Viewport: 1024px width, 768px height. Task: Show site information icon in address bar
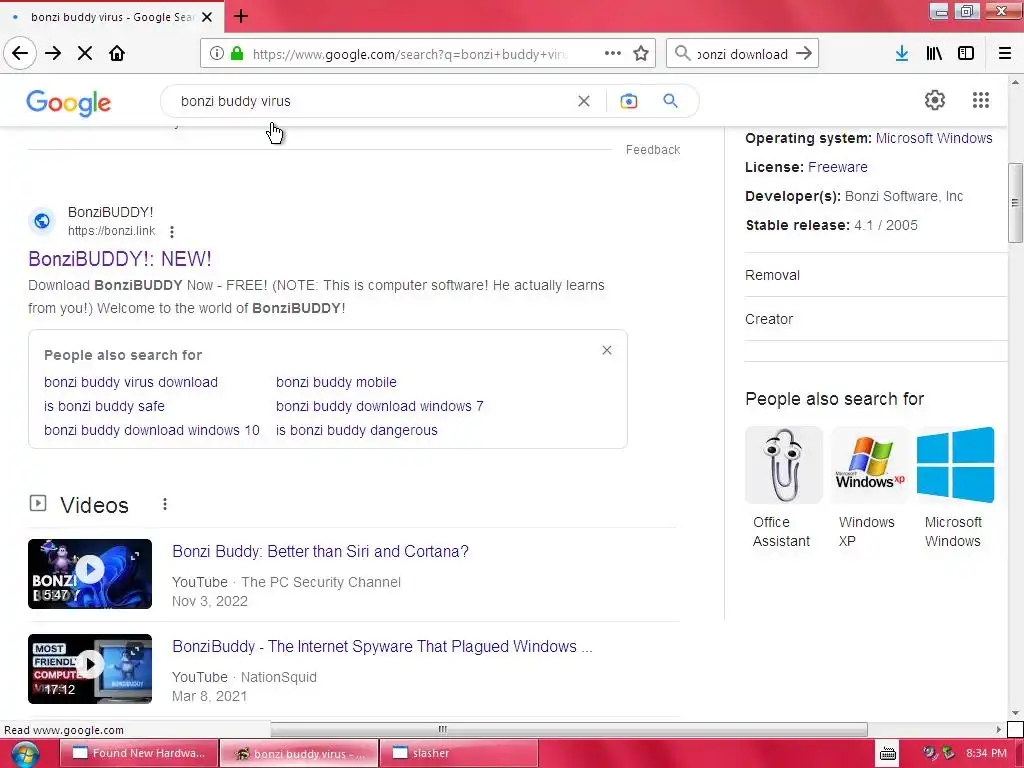pyautogui.click(x=217, y=54)
